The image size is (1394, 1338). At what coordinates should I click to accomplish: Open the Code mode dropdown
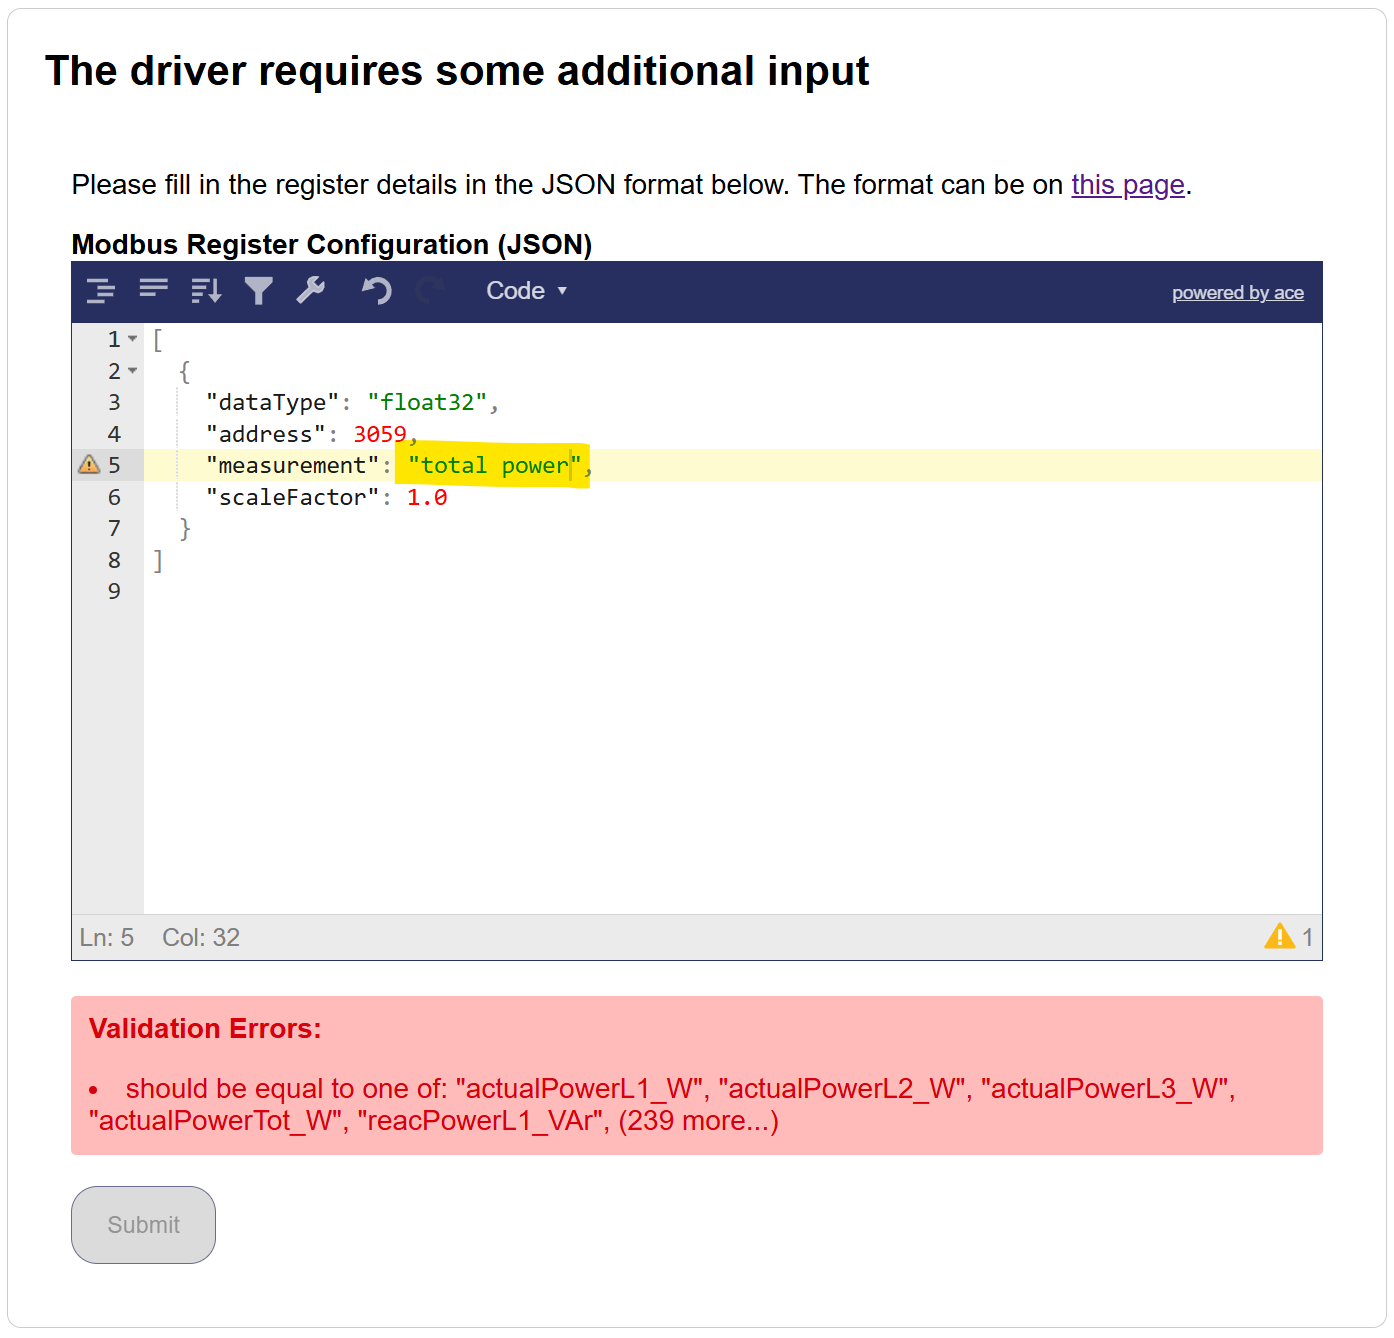(x=527, y=291)
